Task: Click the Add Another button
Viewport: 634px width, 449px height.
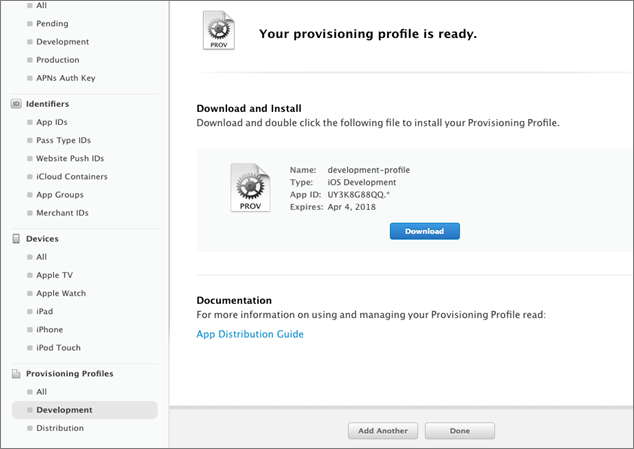Action: [383, 431]
